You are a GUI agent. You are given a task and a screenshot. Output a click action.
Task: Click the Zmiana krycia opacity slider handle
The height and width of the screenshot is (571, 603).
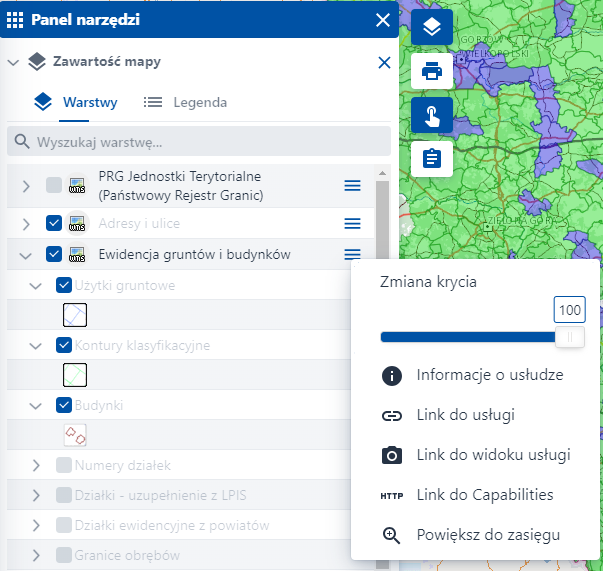tap(570, 337)
